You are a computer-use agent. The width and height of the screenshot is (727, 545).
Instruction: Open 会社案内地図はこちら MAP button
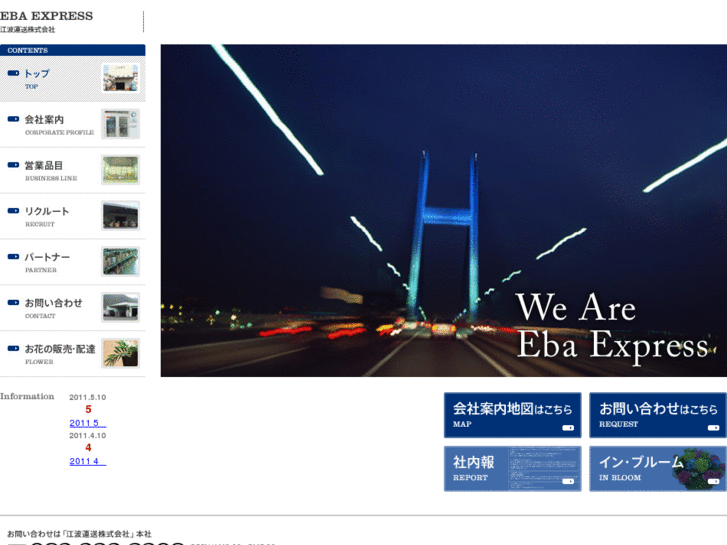click(x=512, y=415)
